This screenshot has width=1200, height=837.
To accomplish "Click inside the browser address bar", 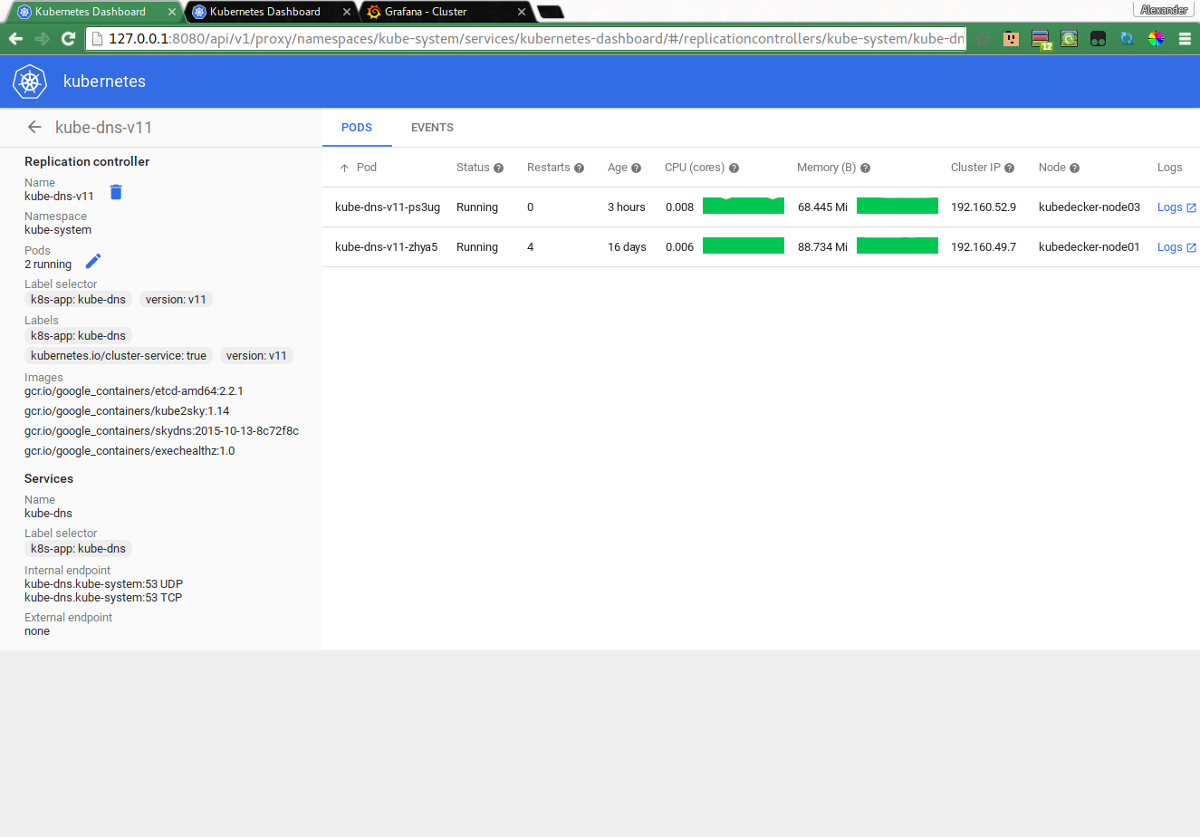I will [500, 38].
